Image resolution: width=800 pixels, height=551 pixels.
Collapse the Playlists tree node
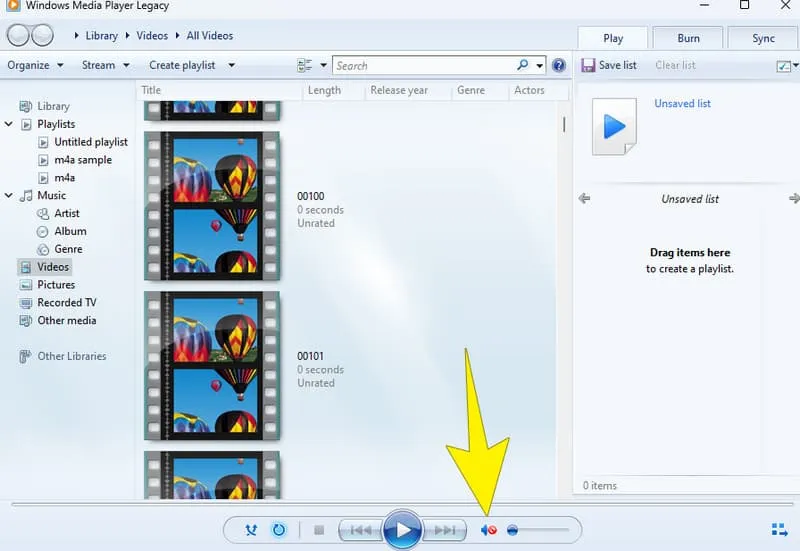coord(9,124)
